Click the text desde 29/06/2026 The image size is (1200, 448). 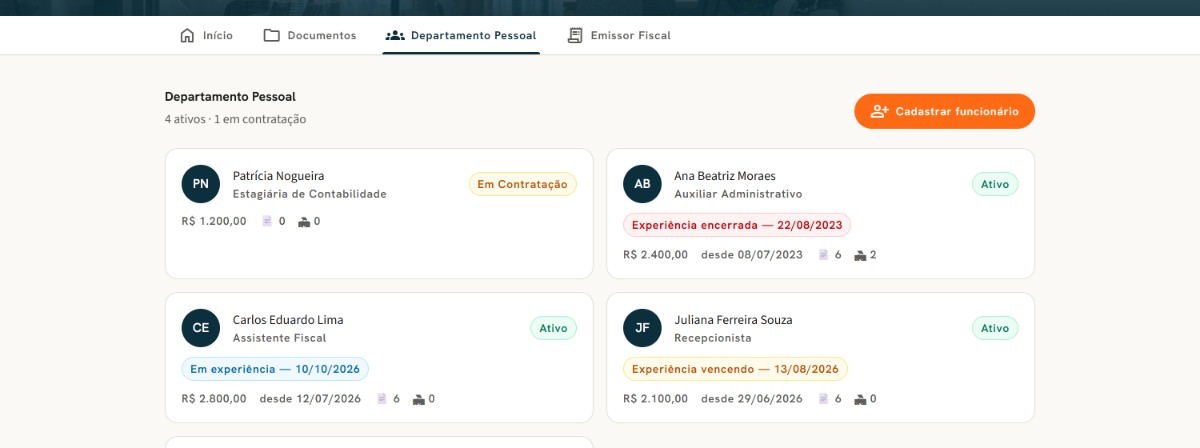pos(752,399)
